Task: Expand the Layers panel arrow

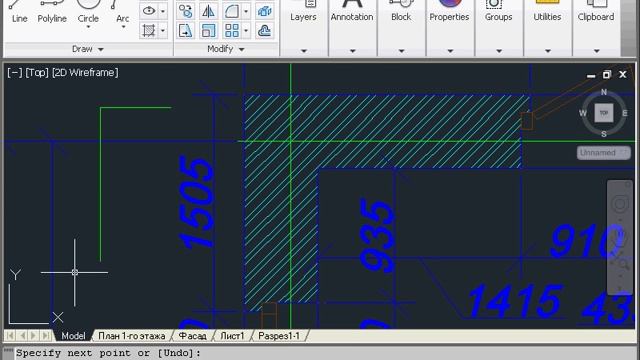Action: (x=304, y=51)
